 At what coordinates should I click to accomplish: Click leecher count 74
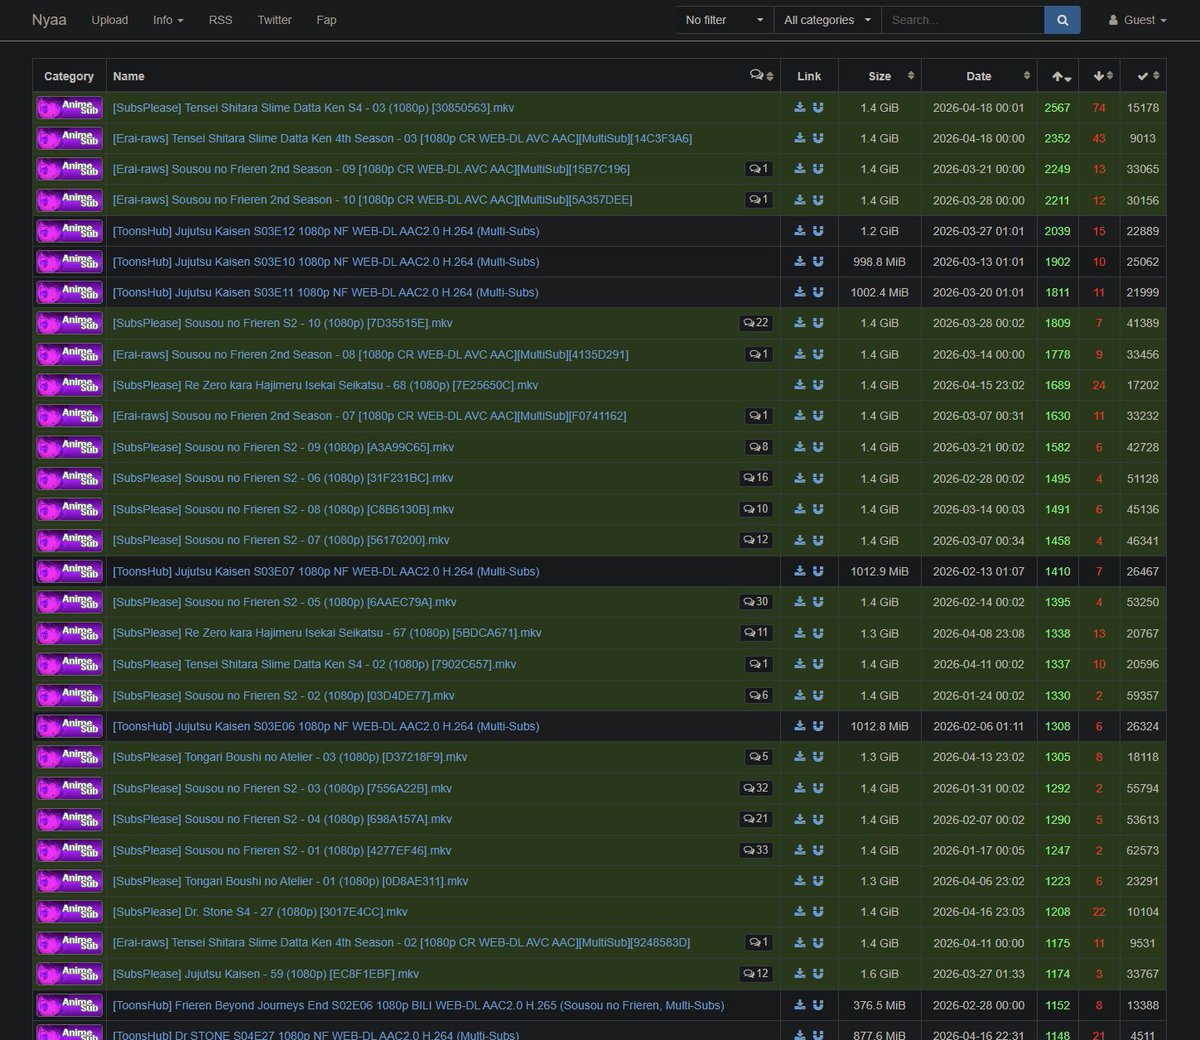(1099, 108)
